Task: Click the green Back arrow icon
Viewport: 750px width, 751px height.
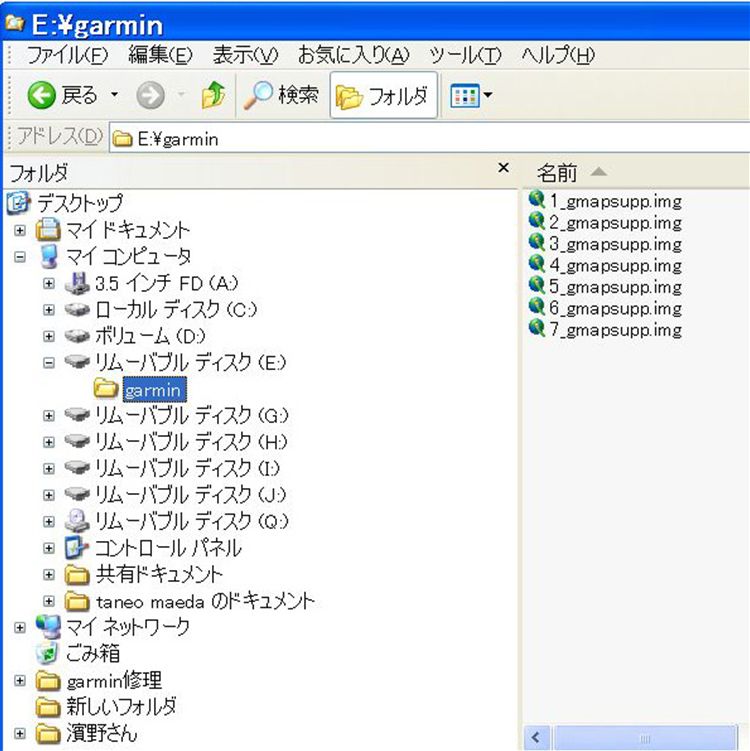Action: coord(42,95)
